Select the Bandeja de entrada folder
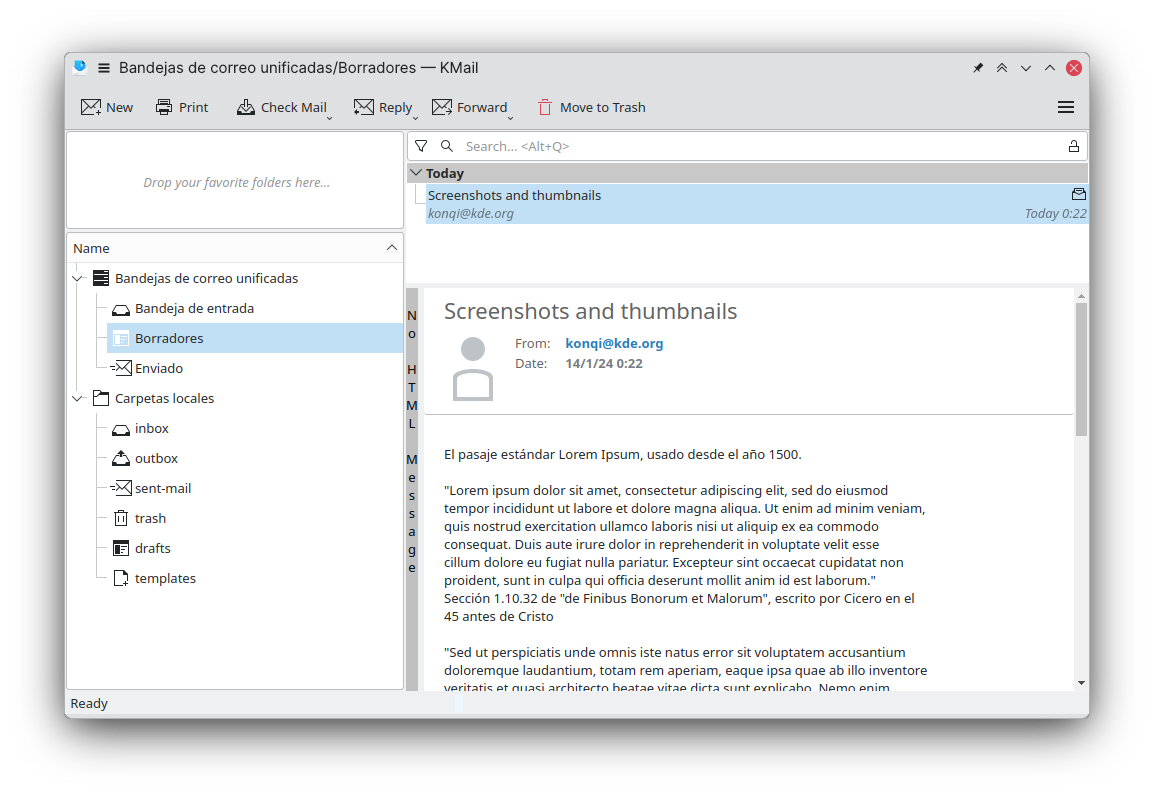The height and width of the screenshot is (795, 1154). (x=194, y=308)
